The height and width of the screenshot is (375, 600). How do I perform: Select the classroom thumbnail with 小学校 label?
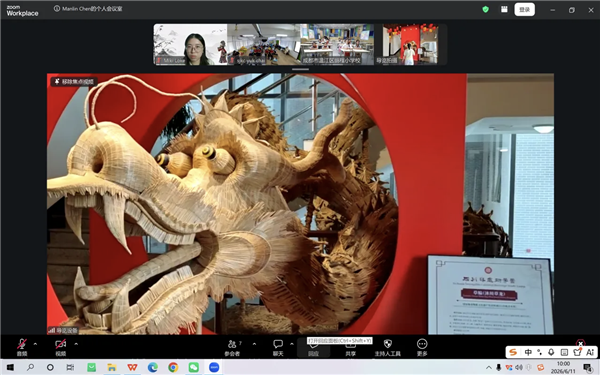337,44
